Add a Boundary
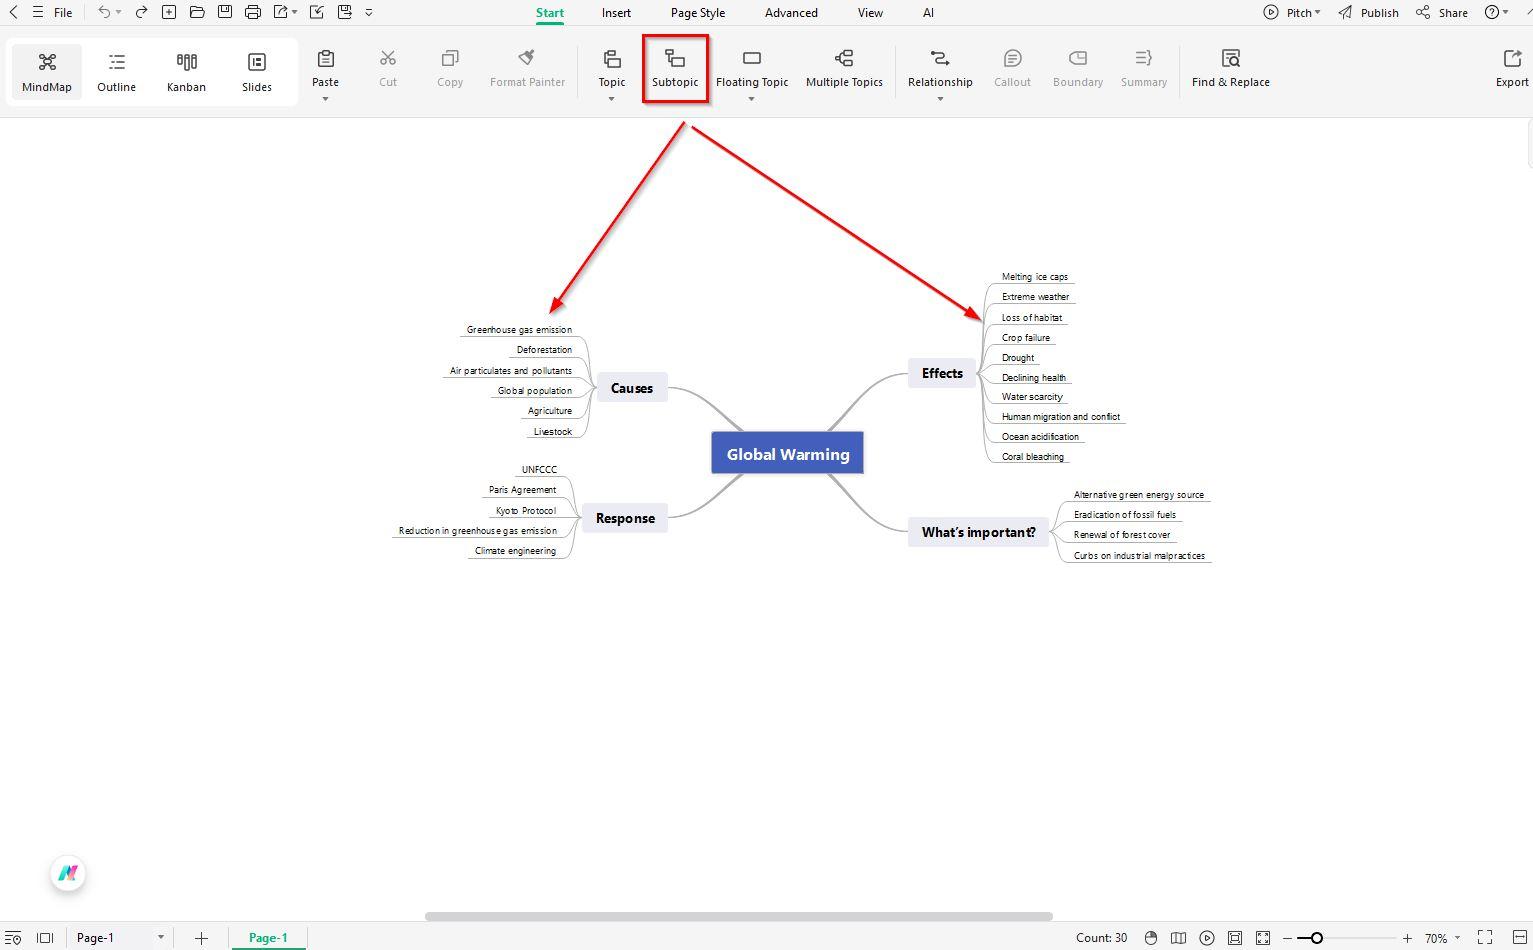The height and width of the screenshot is (950, 1533). tap(1078, 68)
